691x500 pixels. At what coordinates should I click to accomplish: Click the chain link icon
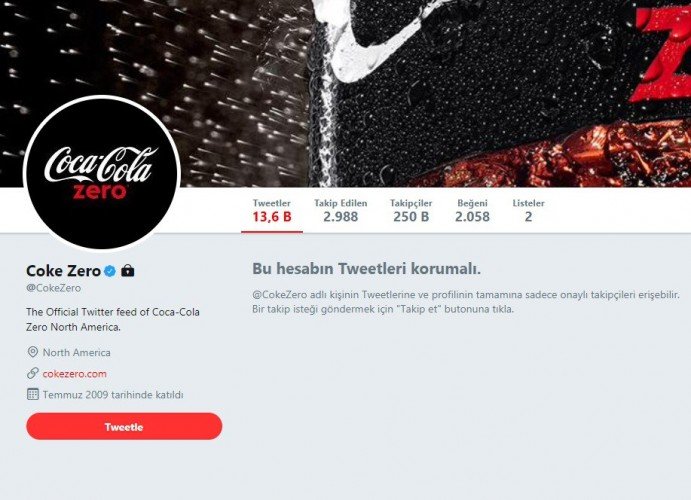pyautogui.click(x=33, y=373)
